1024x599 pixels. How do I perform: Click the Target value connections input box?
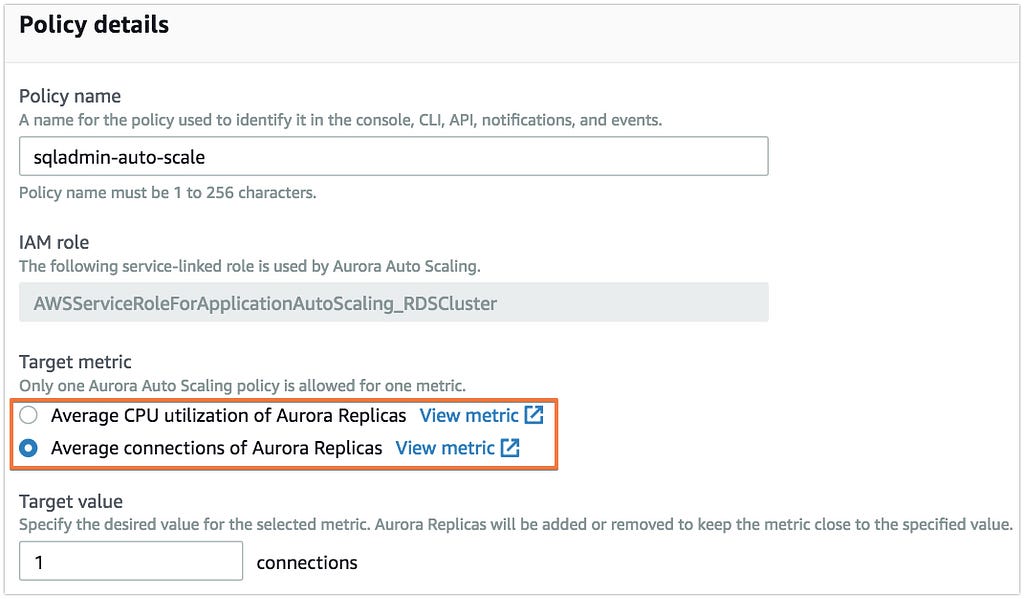coord(131,560)
